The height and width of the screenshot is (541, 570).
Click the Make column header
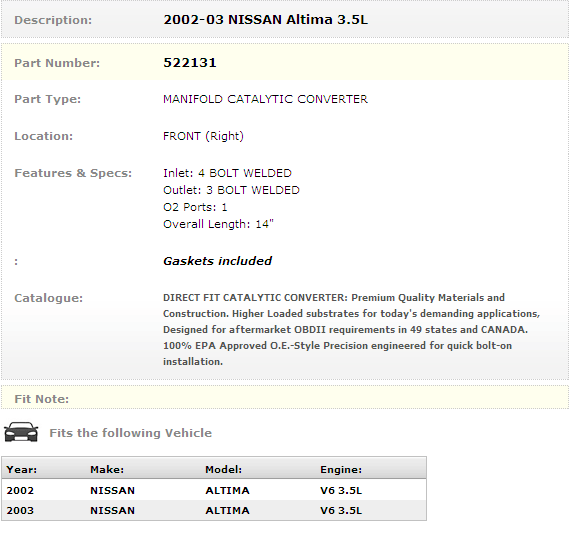click(x=107, y=469)
